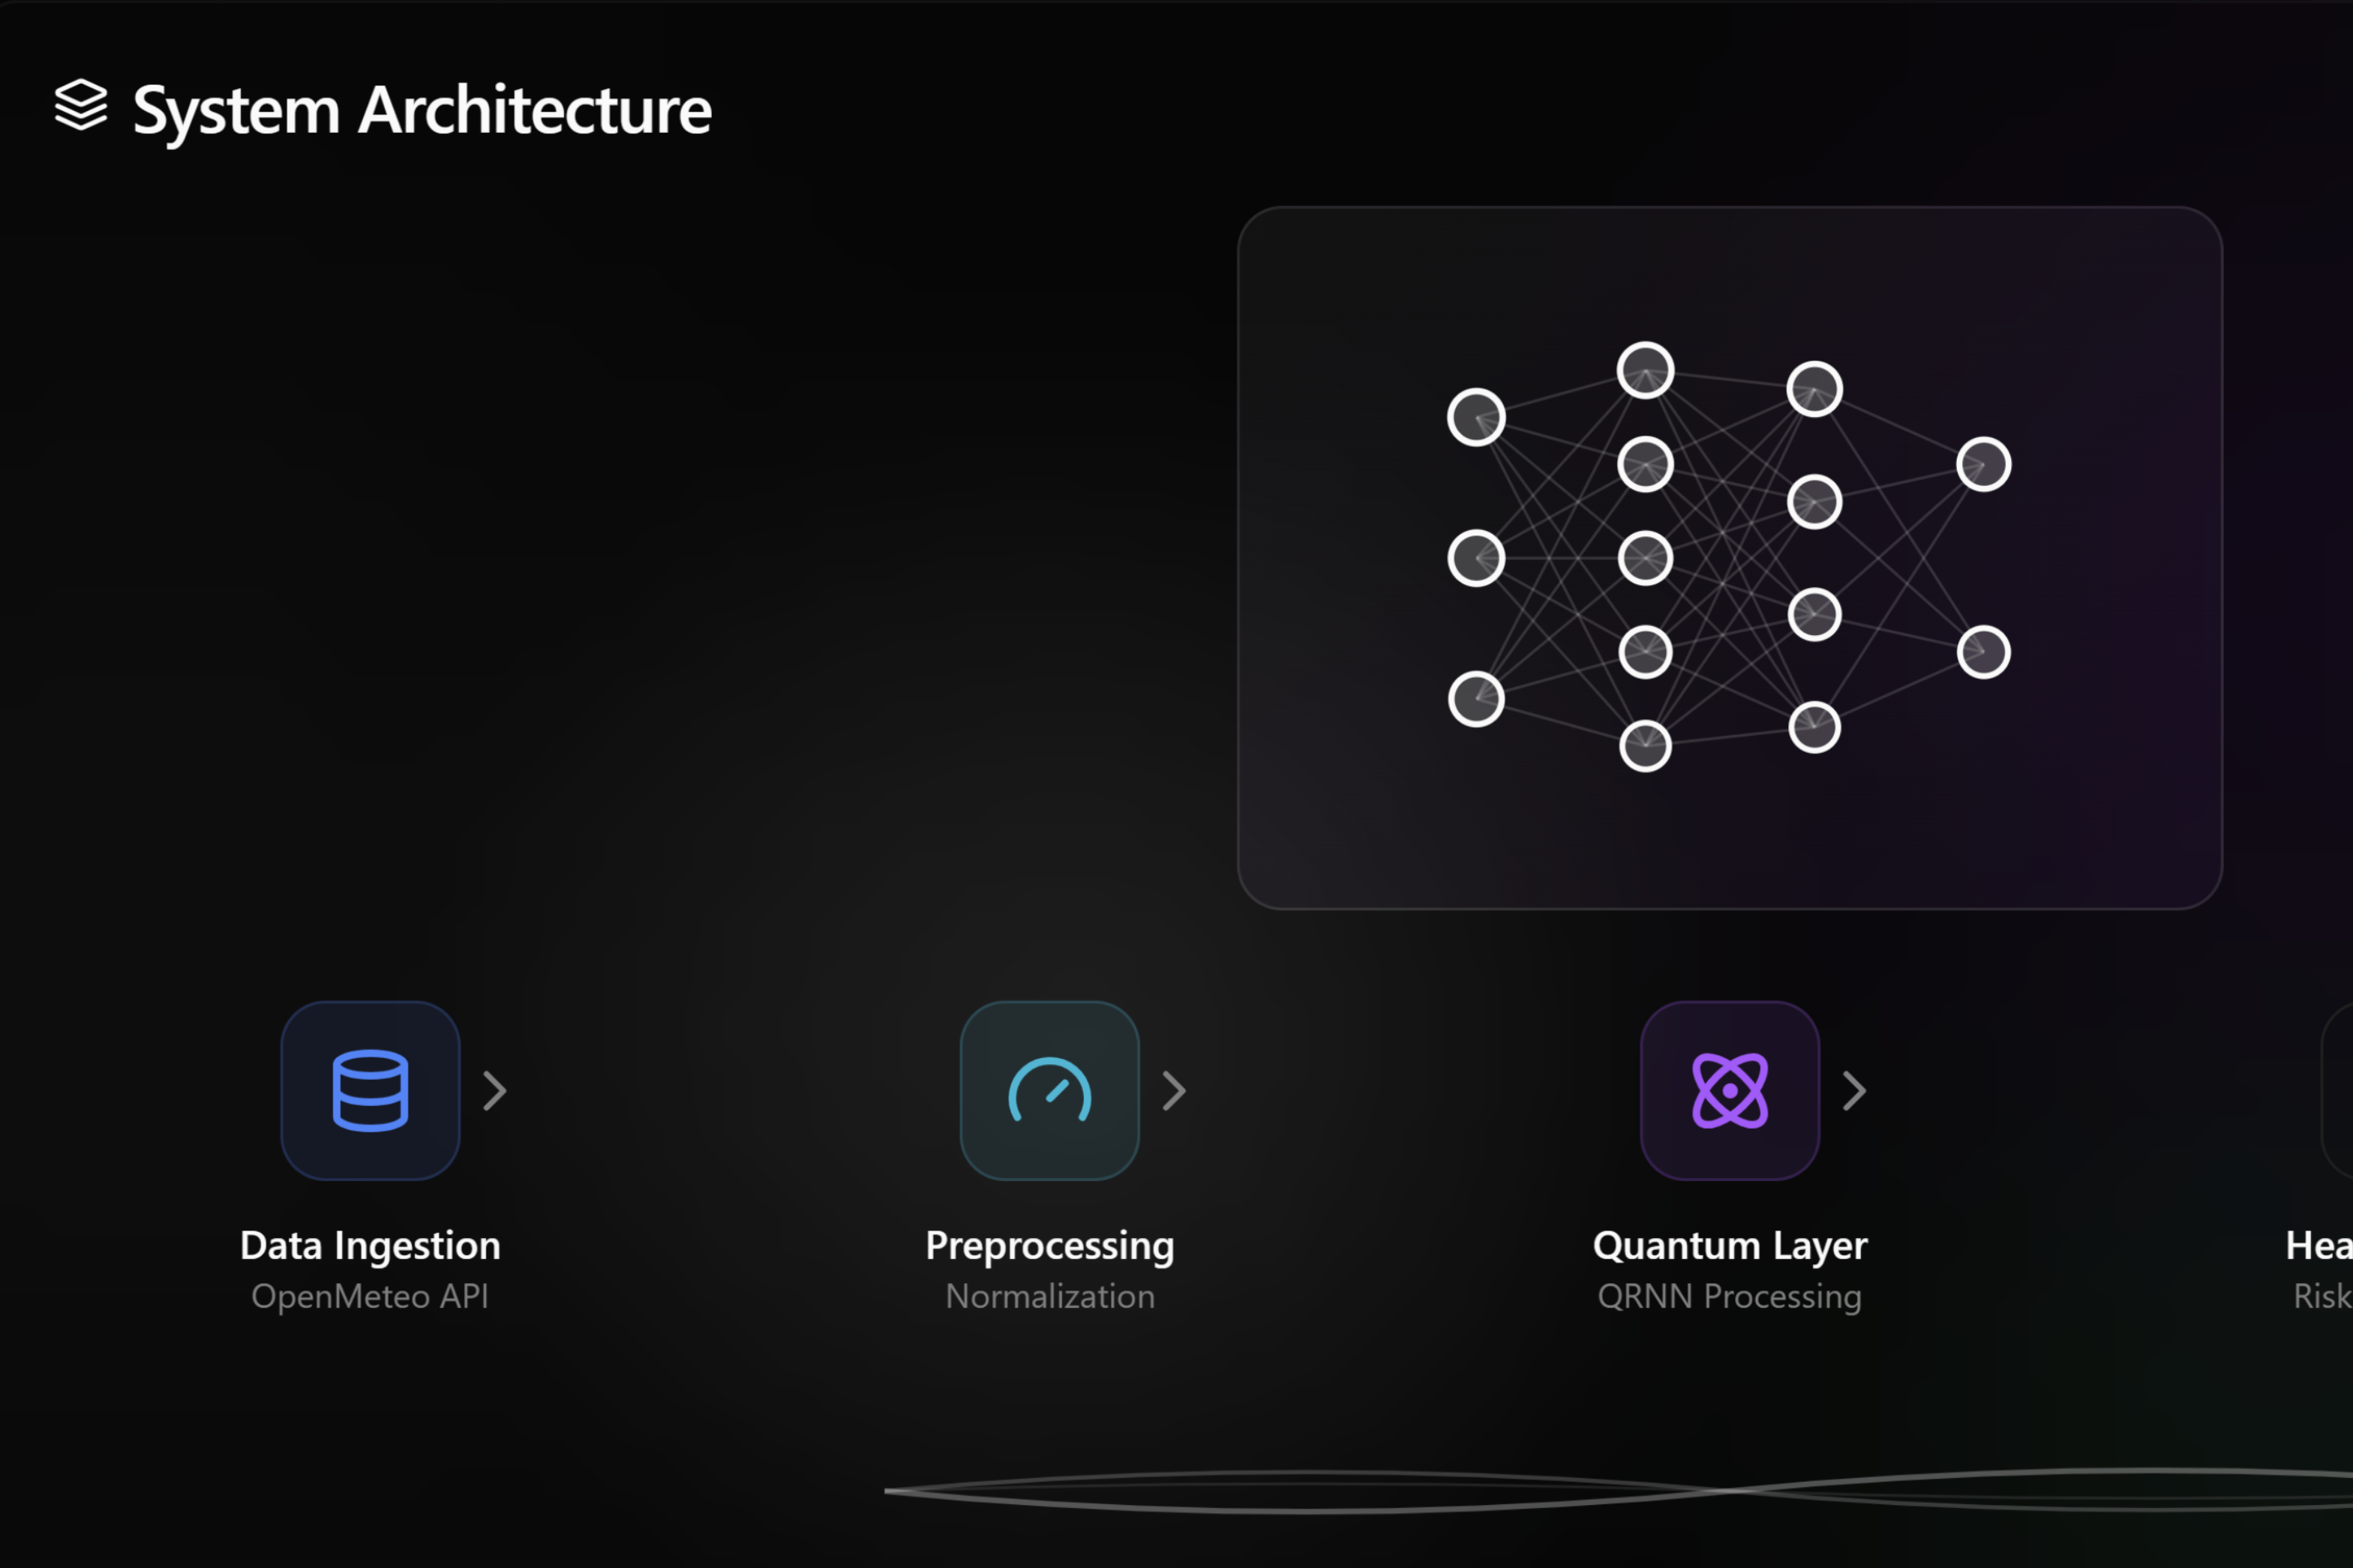Click the chevron arrow after Quantum Layer
The height and width of the screenshot is (1568, 2353).
coord(1854,1091)
